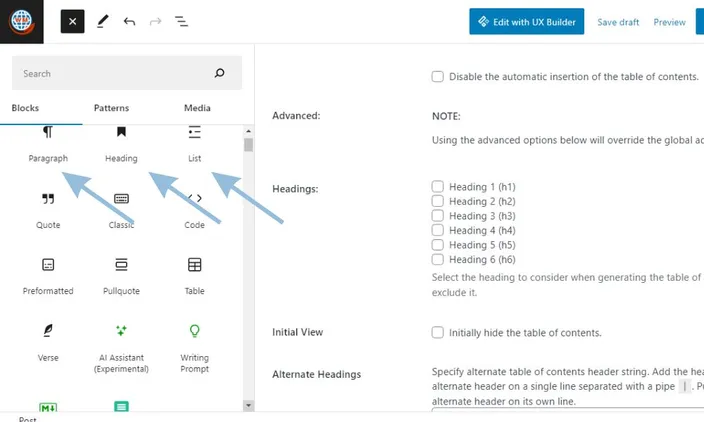Check Heading 6 (h6)

tap(438, 259)
